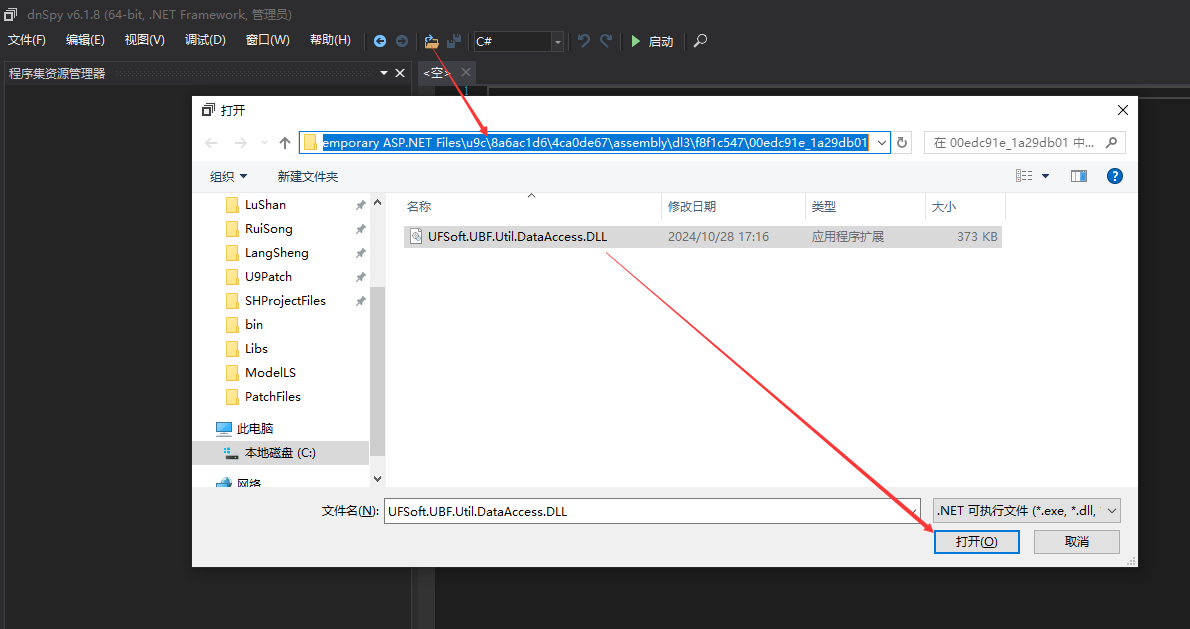
Task: Expand the address bar path history dropdown
Action: point(881,143)
